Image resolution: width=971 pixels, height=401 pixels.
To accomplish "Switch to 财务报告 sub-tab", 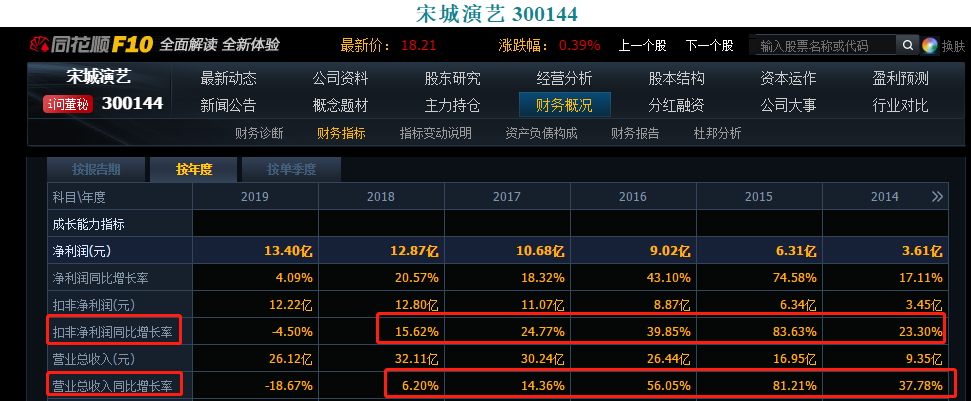I will (635, 133).
